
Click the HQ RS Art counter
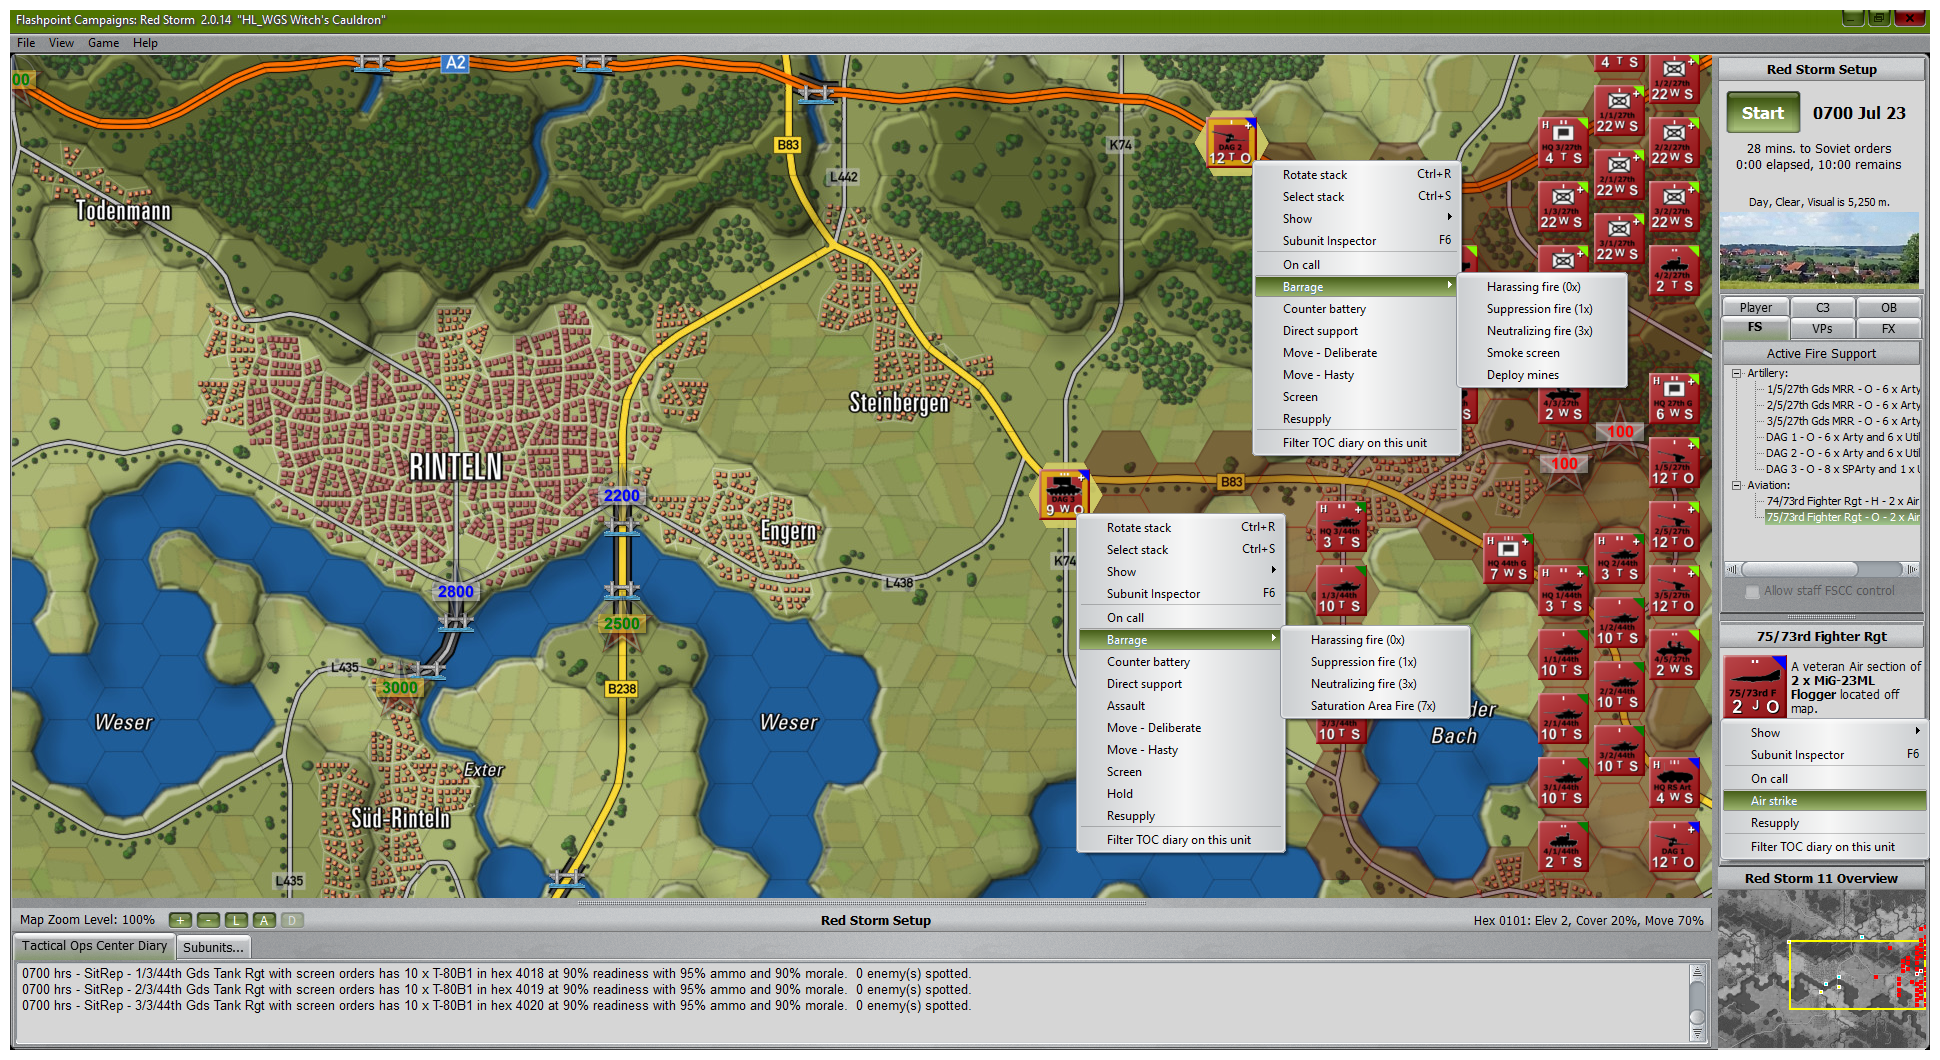(x=1674, y=782)
